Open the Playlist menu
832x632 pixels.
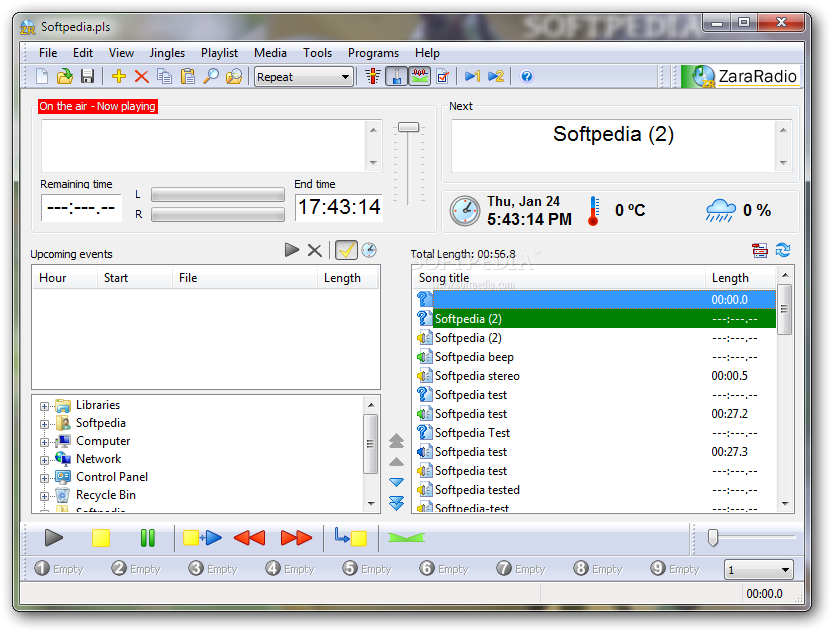[219, 53]
